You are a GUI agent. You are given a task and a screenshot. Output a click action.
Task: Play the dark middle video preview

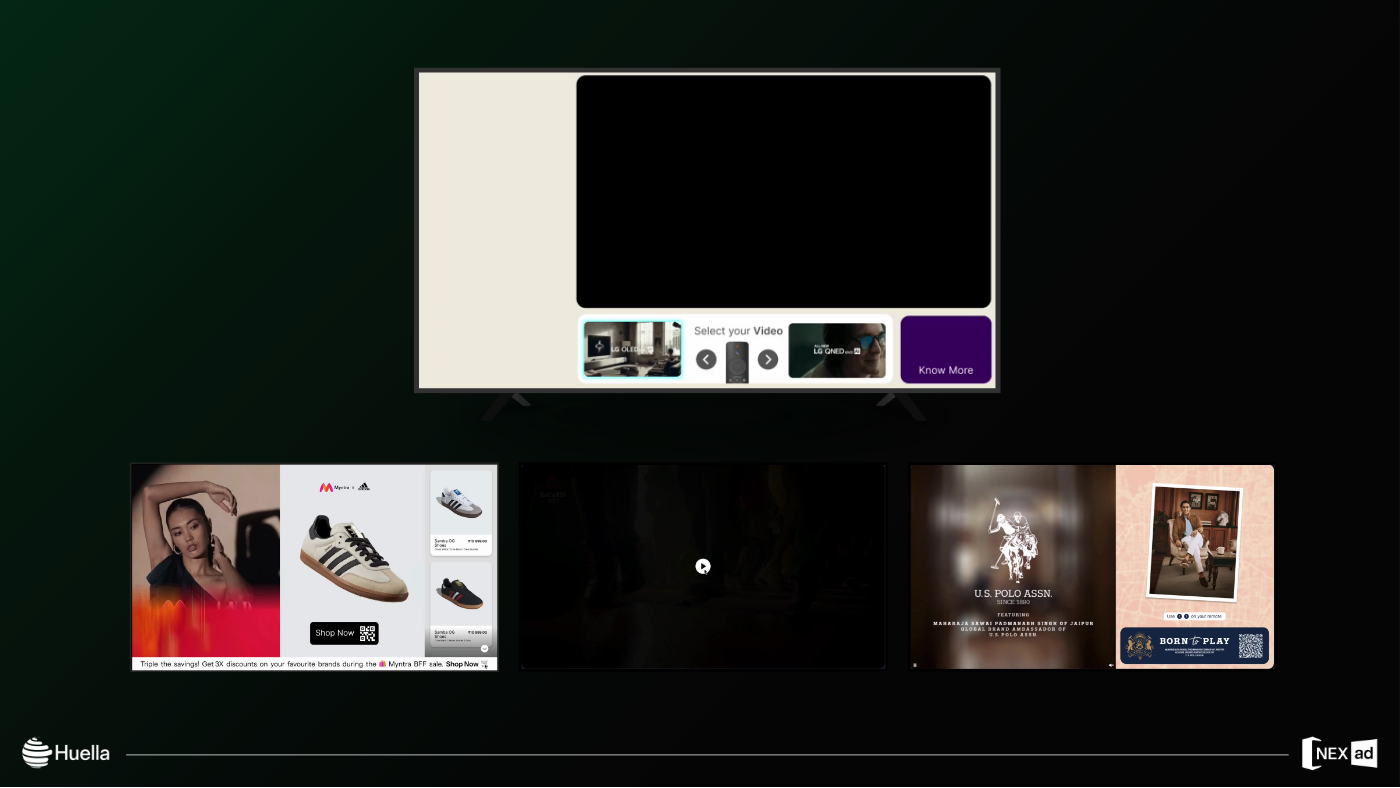pyautogui.click(x=703, y=567)
